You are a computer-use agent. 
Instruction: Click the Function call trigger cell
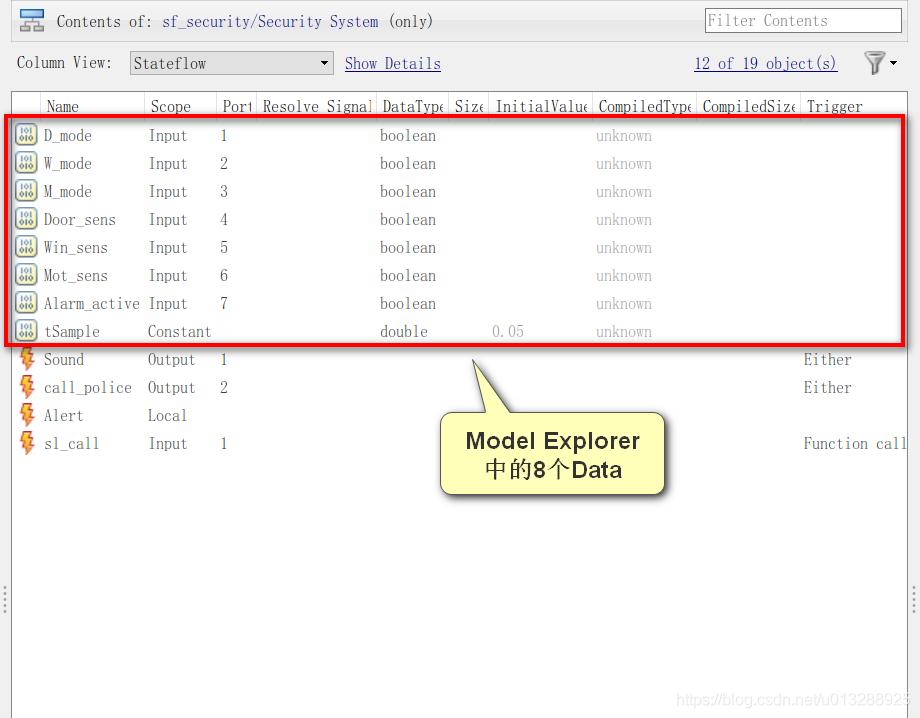[855, 444]
